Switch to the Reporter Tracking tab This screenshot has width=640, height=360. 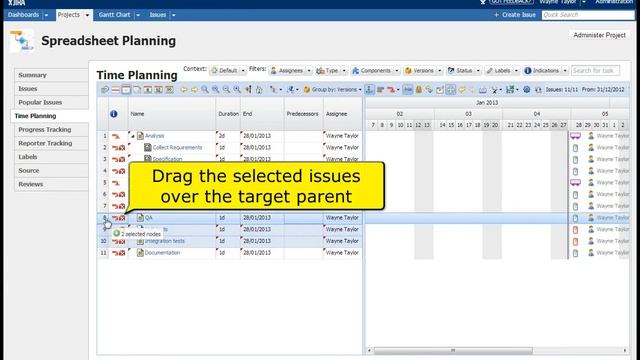tap(51, 143)
